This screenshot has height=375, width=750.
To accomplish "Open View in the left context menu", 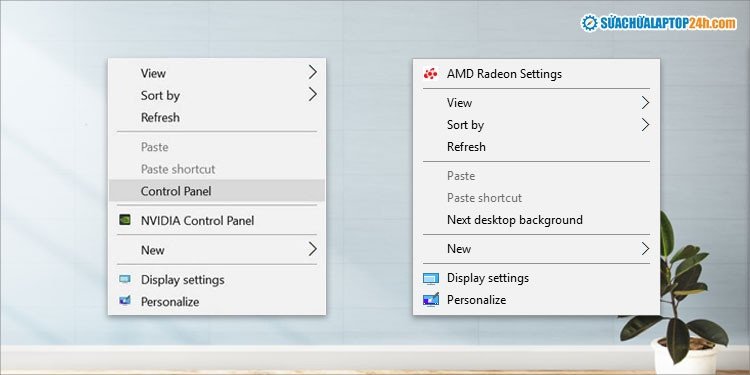I will pyautogui.click(x=217, y=73).
